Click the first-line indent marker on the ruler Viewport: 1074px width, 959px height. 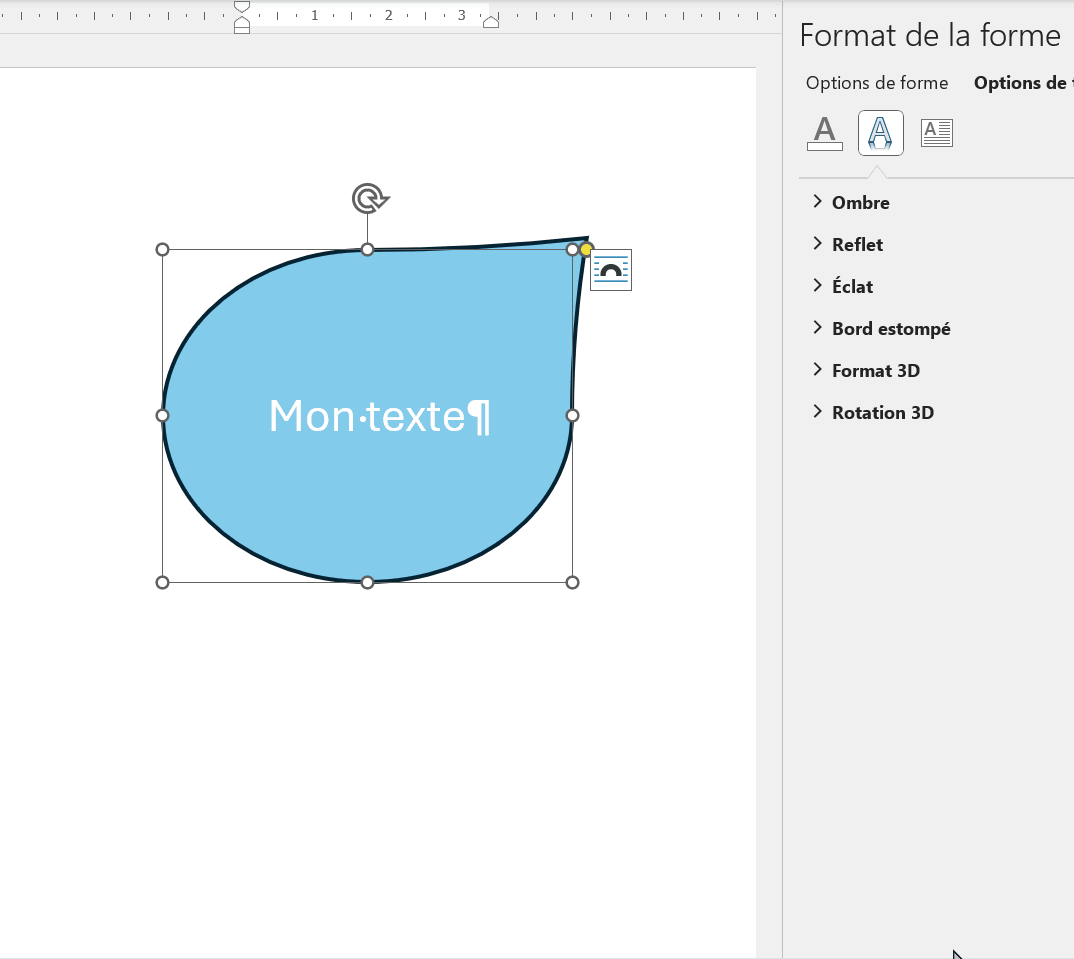tap(242, 7)
